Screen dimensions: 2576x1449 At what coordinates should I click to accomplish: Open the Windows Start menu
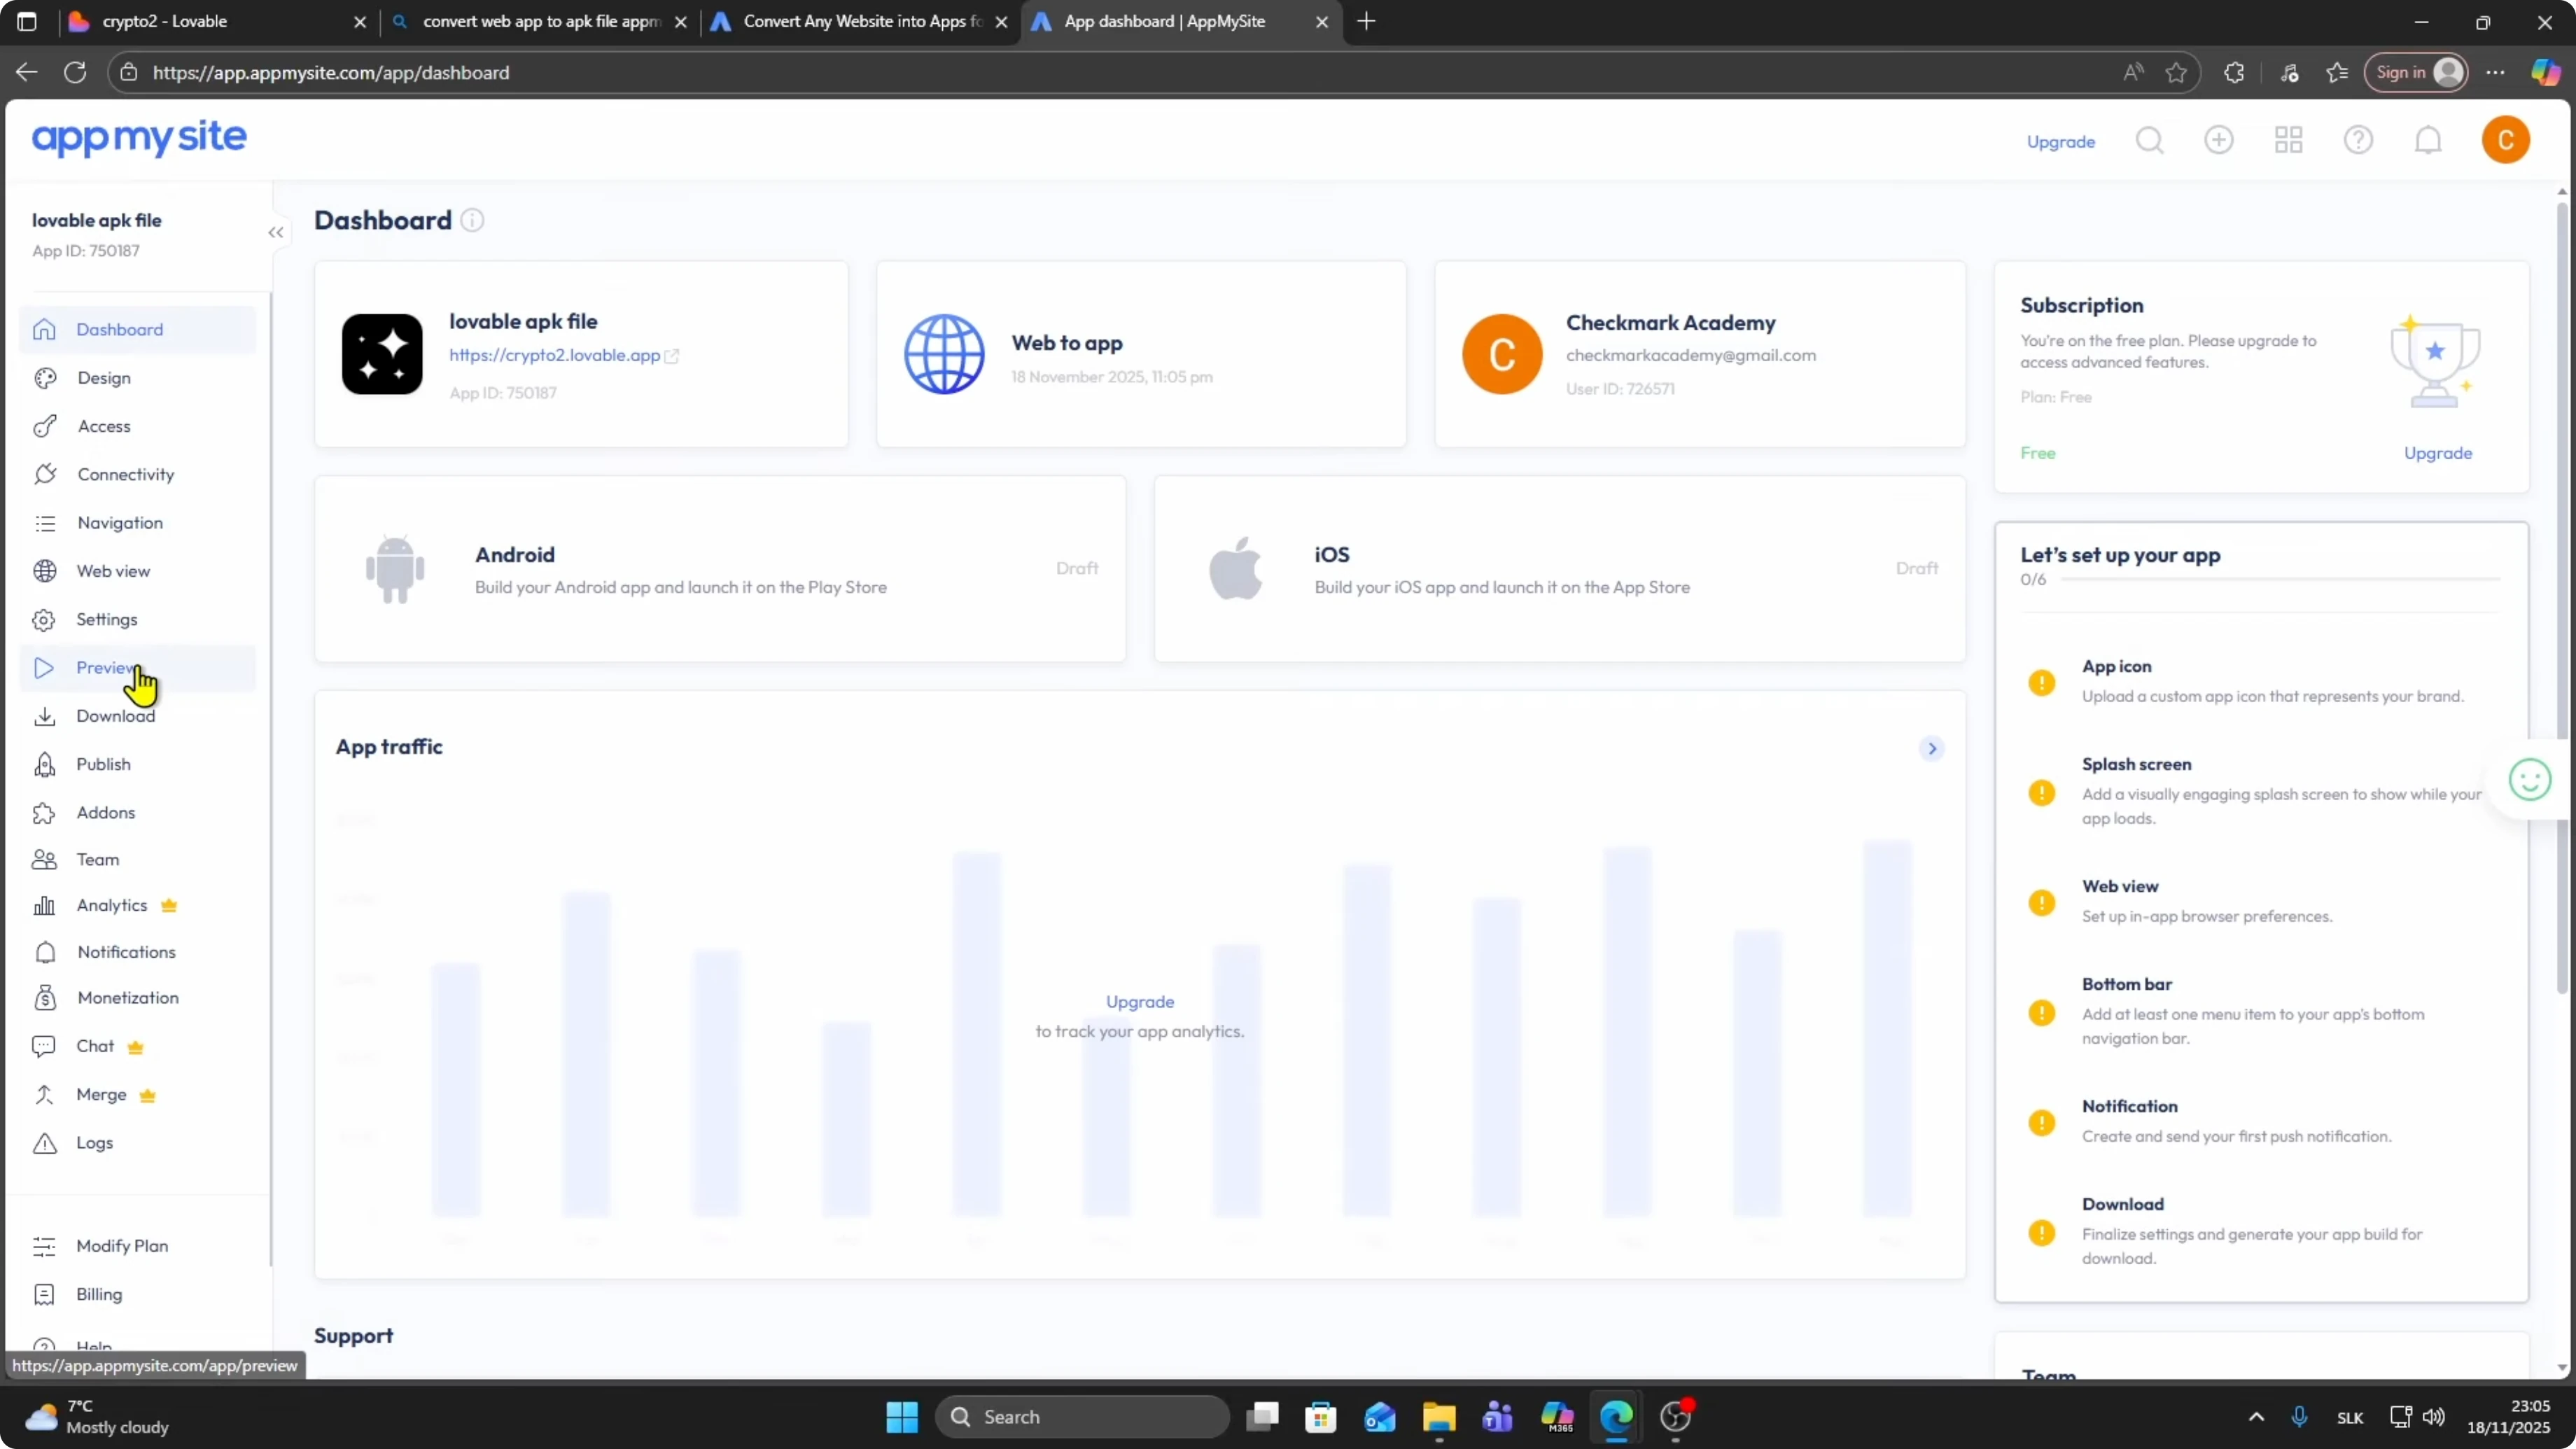901,1417
